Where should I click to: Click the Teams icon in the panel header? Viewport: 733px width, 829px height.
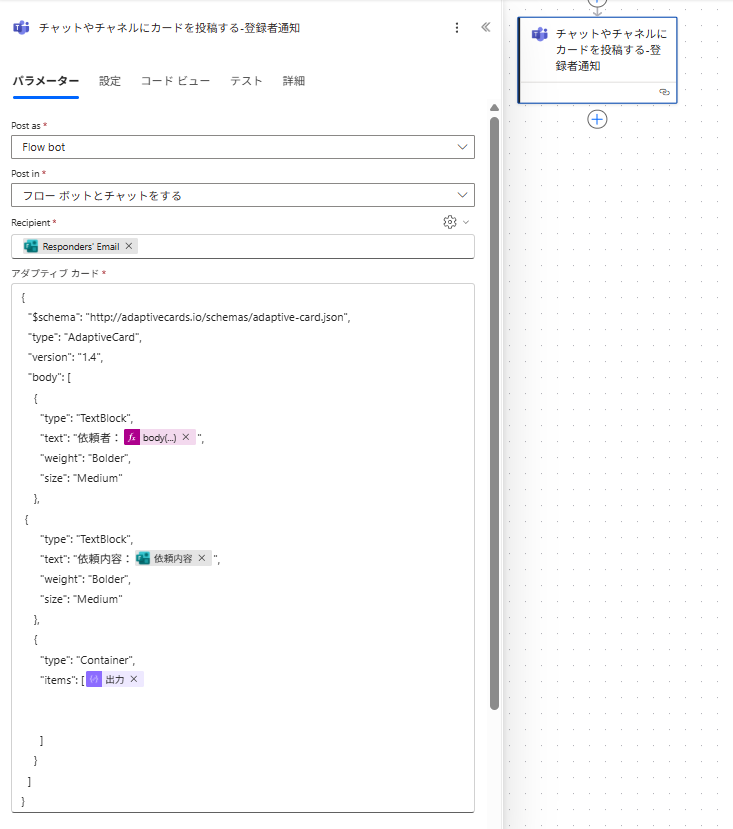pos(21,28)
